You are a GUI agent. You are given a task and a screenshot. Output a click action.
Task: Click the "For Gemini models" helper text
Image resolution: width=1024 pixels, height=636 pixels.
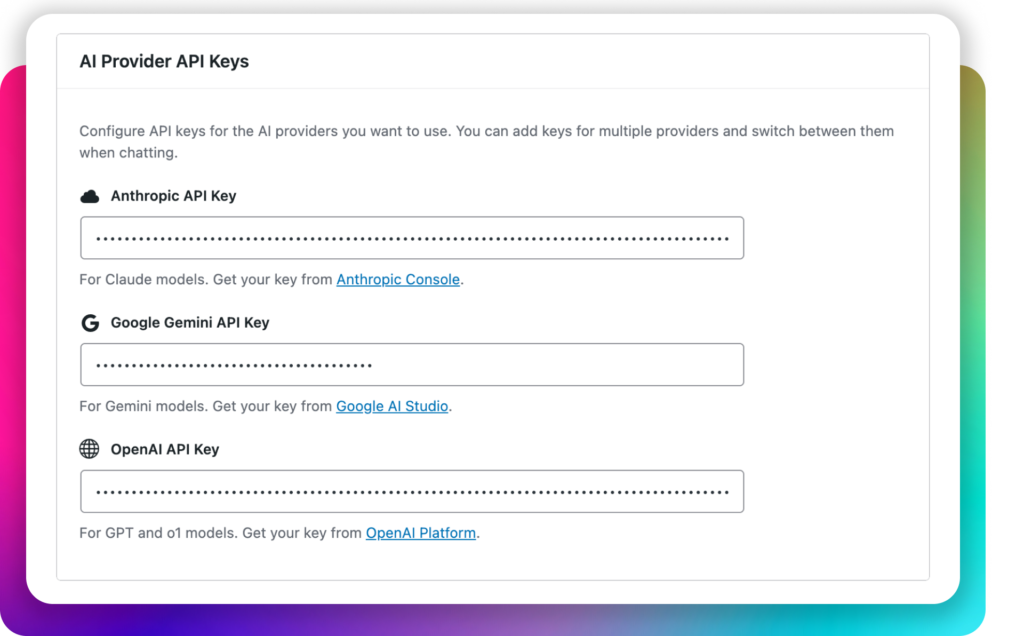(x=205, y=407)
